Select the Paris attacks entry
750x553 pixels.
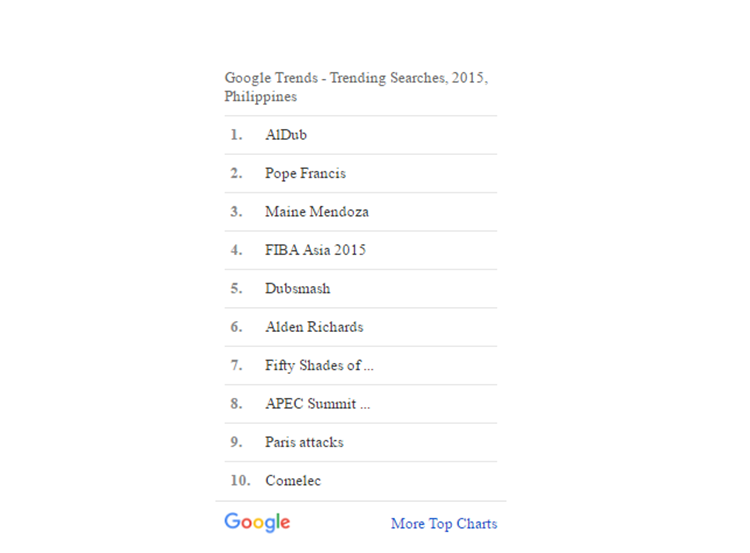point(304,442)
